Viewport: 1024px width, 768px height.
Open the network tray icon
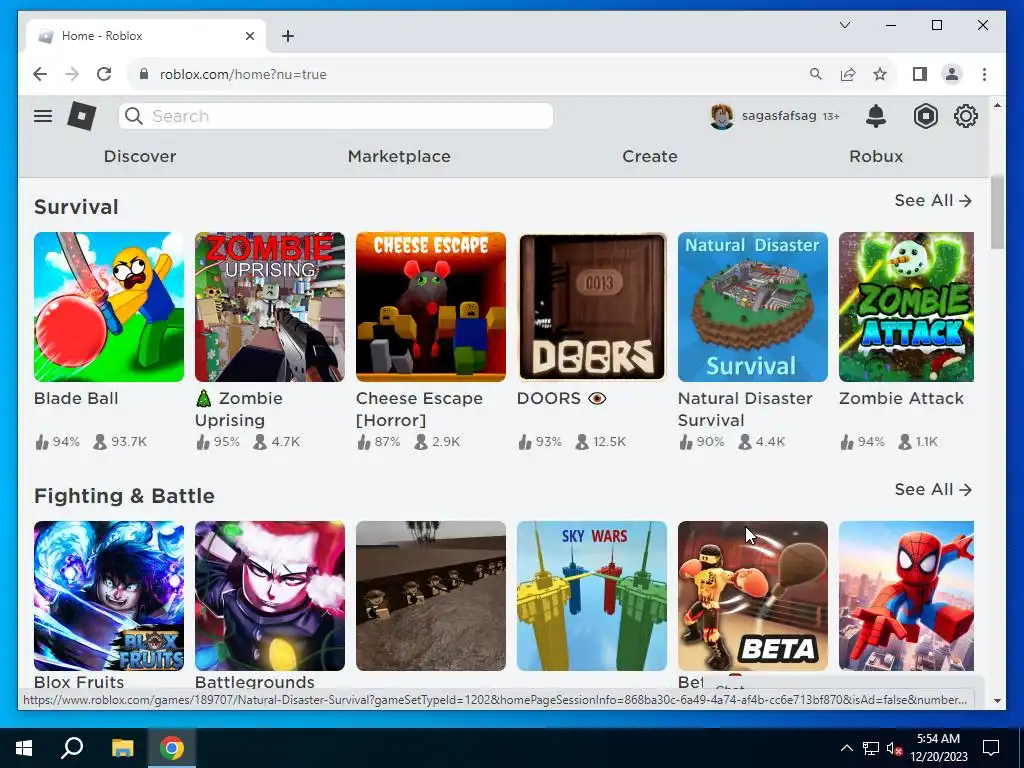pos(871,748)
